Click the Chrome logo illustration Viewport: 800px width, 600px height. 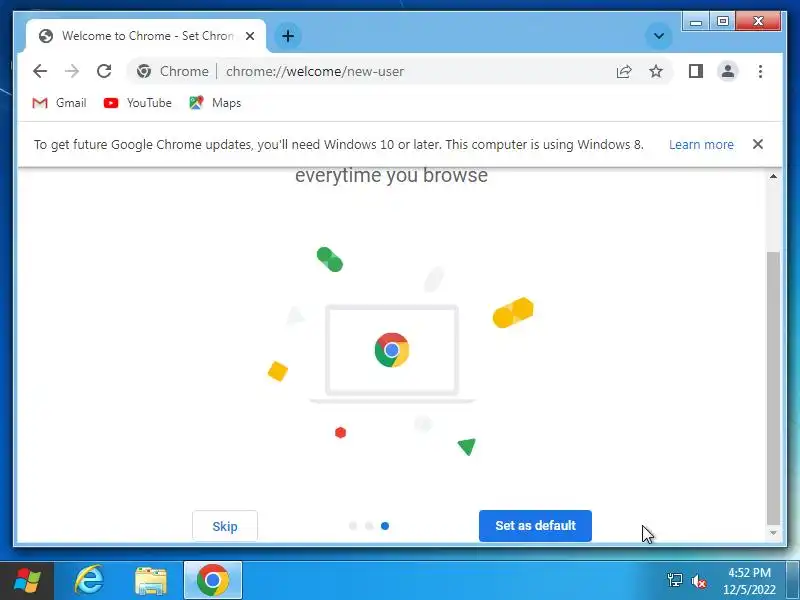point(392,350)
